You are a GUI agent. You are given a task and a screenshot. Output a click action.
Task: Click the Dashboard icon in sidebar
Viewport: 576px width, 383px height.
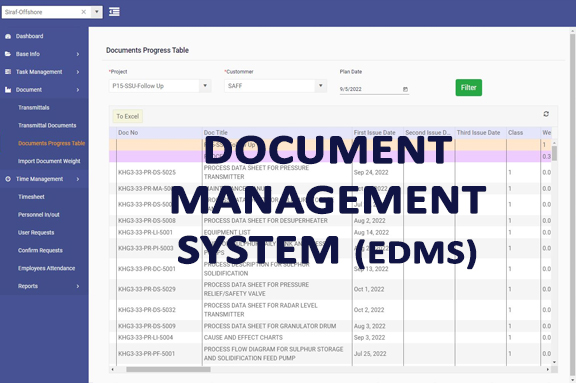click(x=8, y=36)
